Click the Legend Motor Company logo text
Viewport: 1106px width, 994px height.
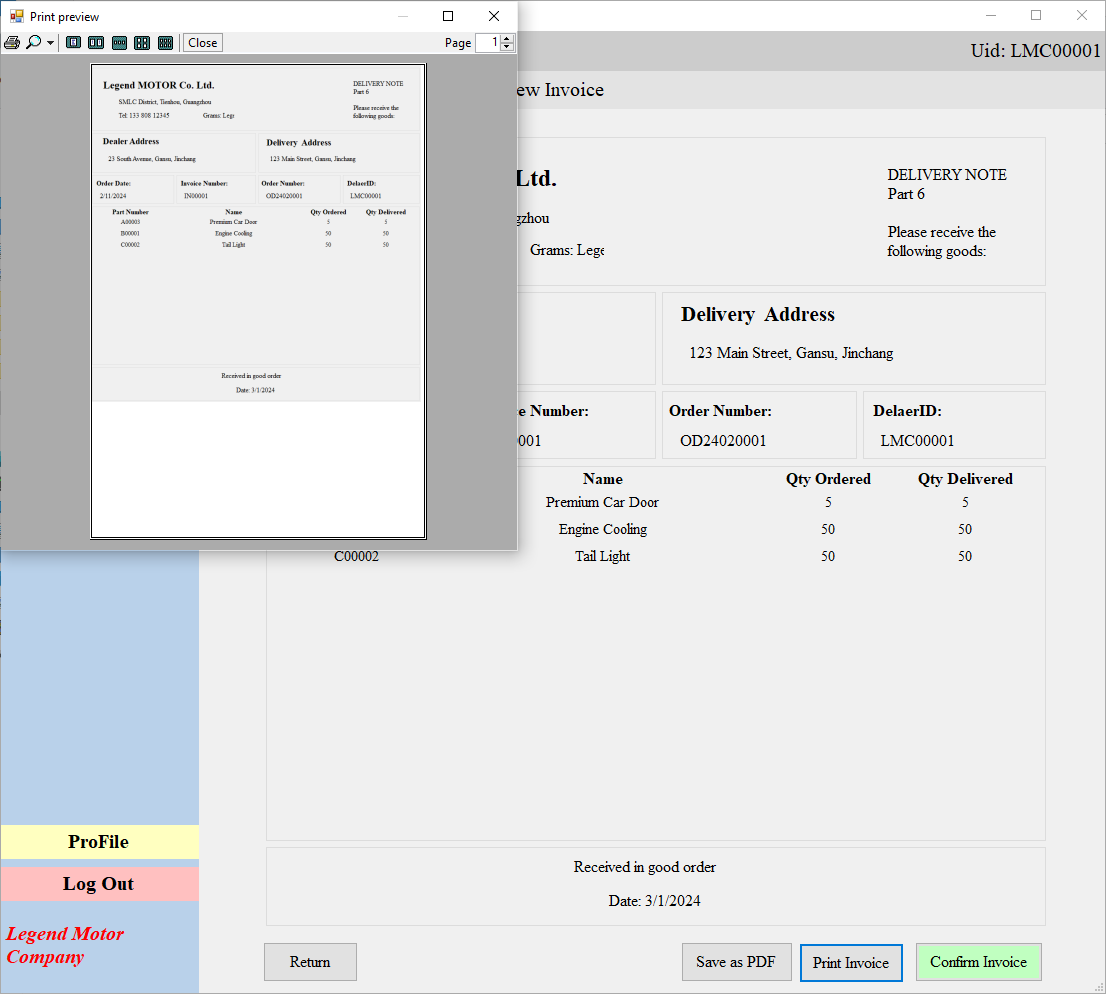tap(65, 945)
